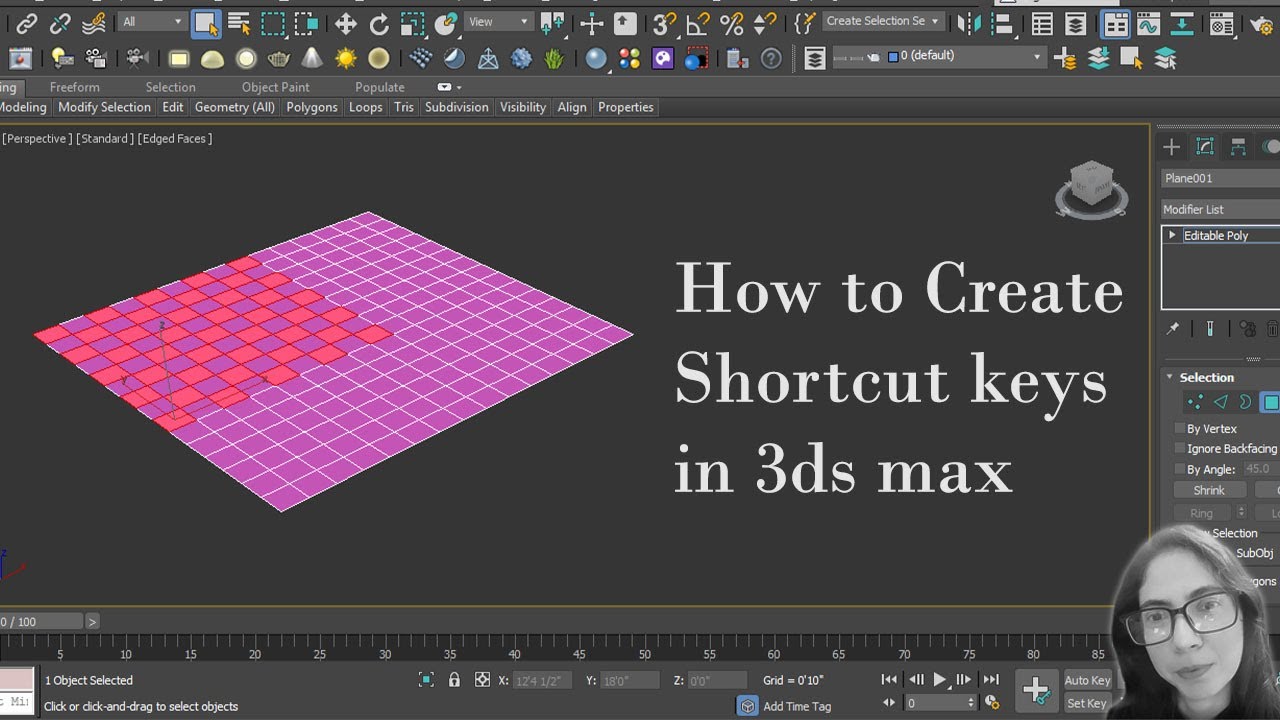Image resolution: width=1280 pixels, height=720 pixels.
Task: Click the Bind to Space Warp icon
Action: pyautogui.click(x=94, y=23)
